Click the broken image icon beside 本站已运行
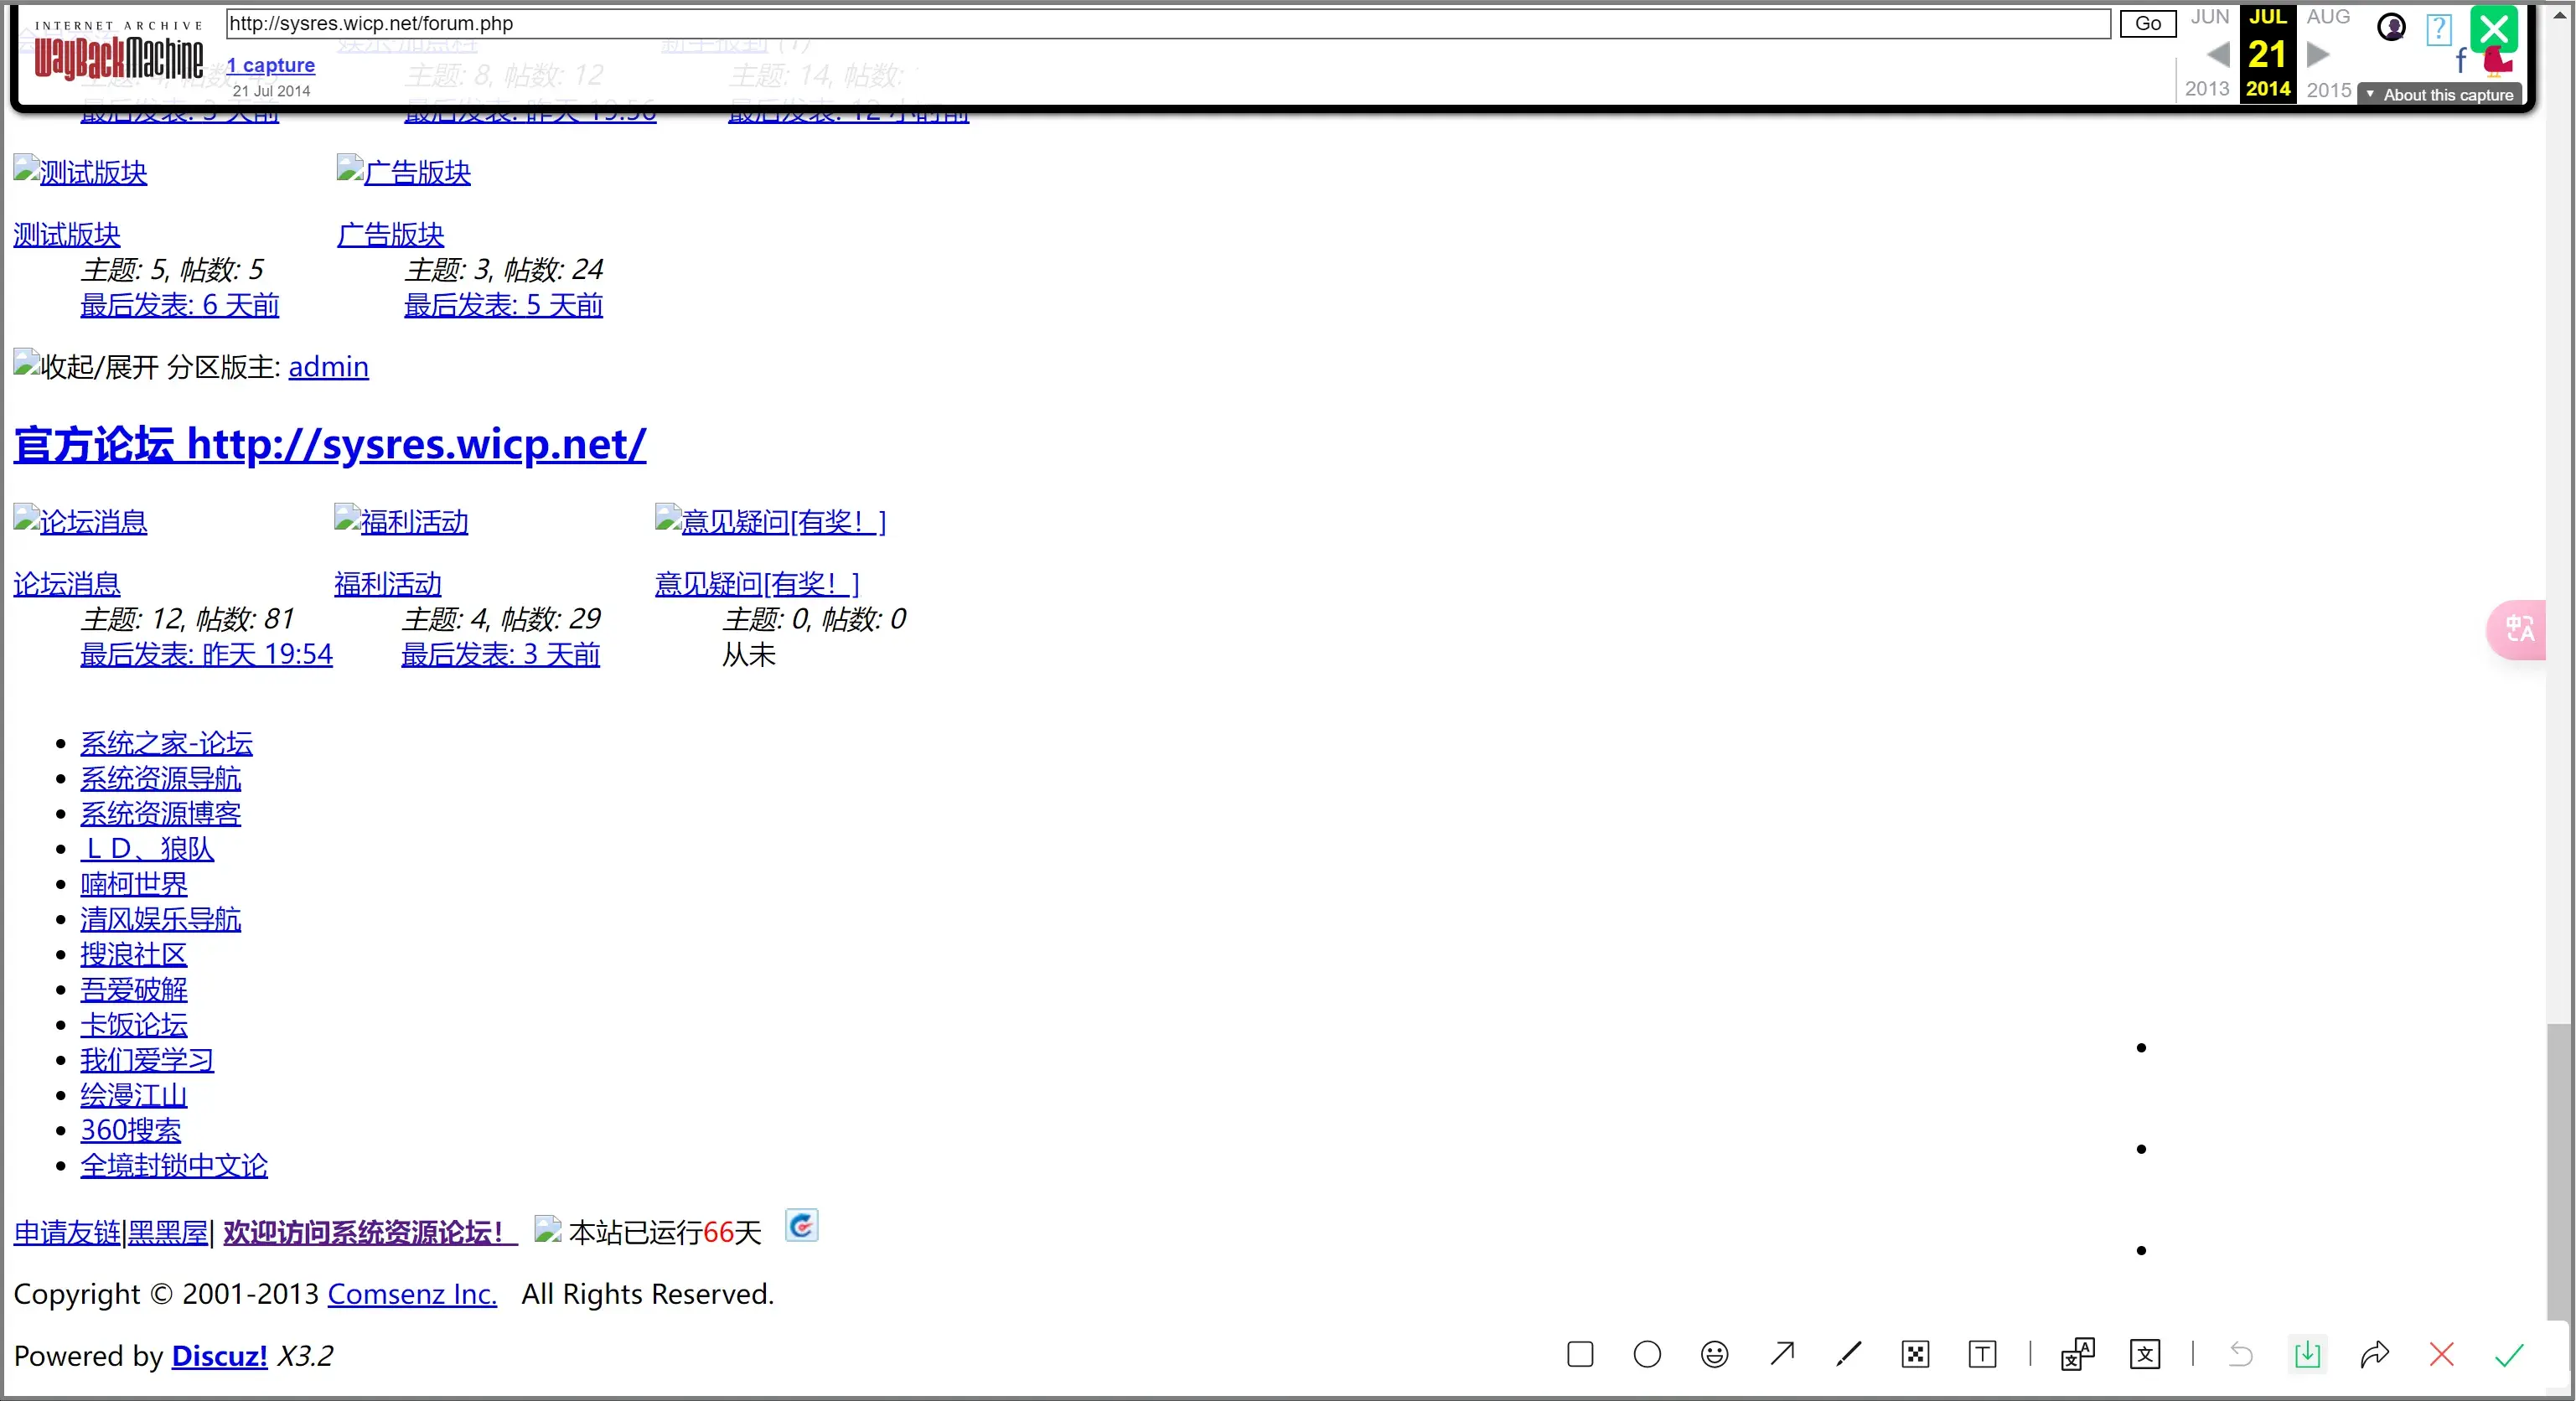The width and height of the screenshot is (2576, 1401). point(547,1229)
